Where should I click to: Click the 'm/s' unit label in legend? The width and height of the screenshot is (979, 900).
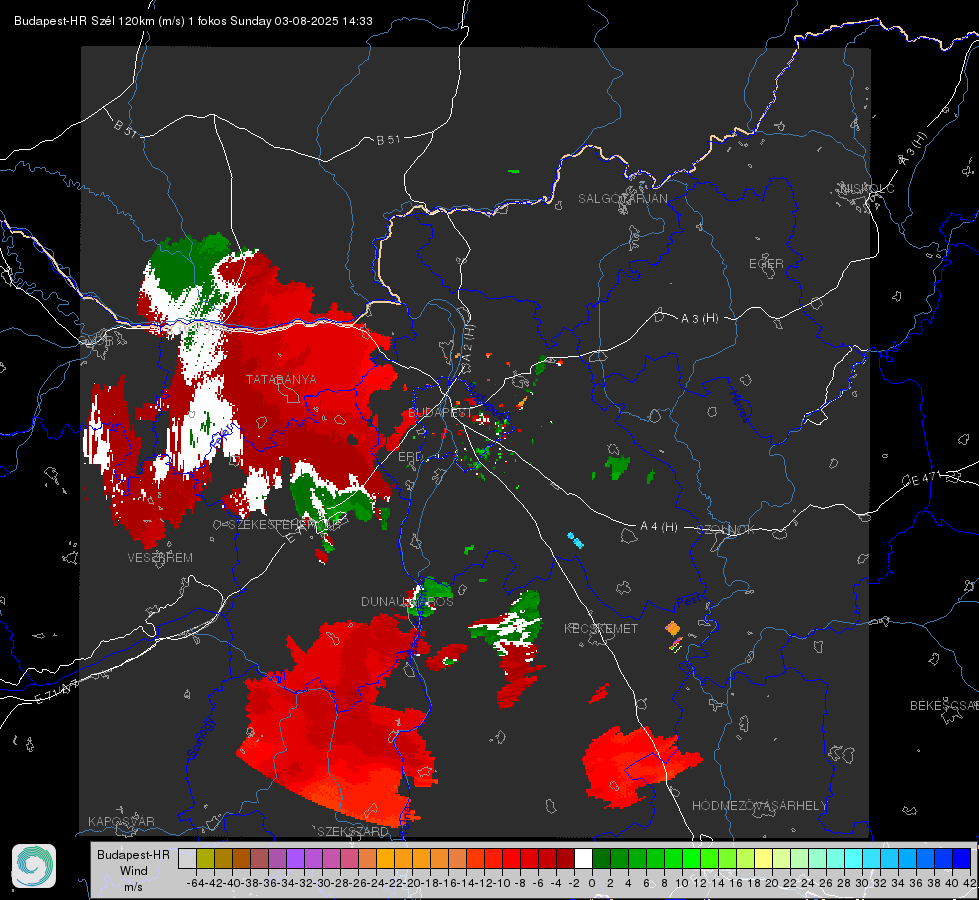(x=133, y=887)
